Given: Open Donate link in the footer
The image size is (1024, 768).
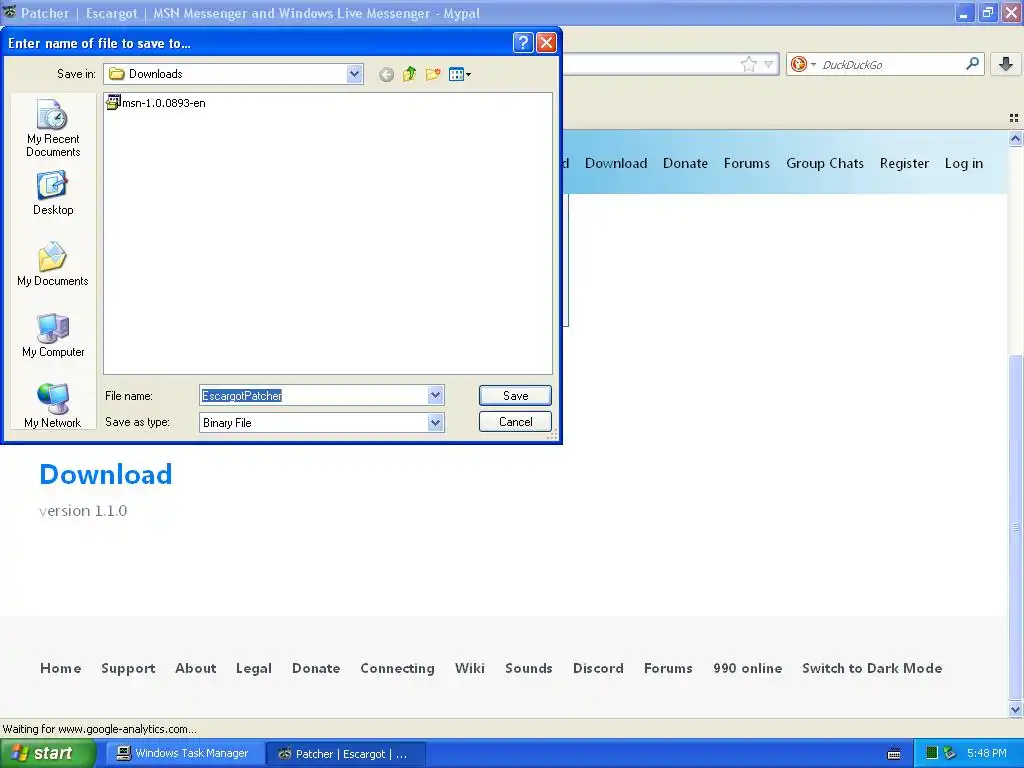Looking at the screenshot, I should [316, 668].
